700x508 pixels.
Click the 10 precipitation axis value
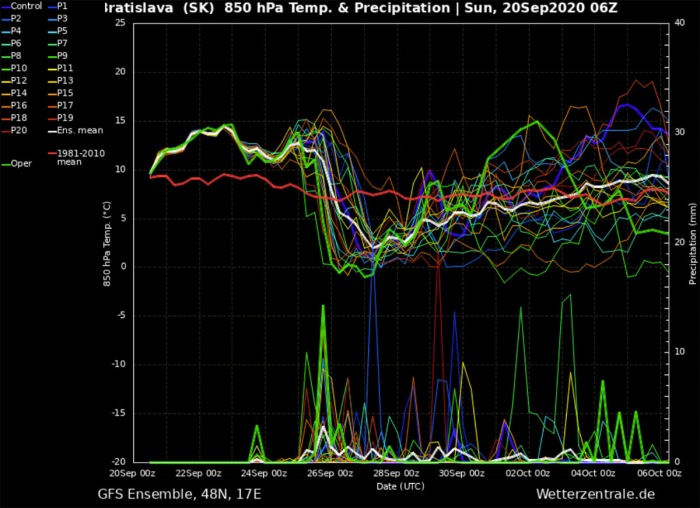(679, 352)
